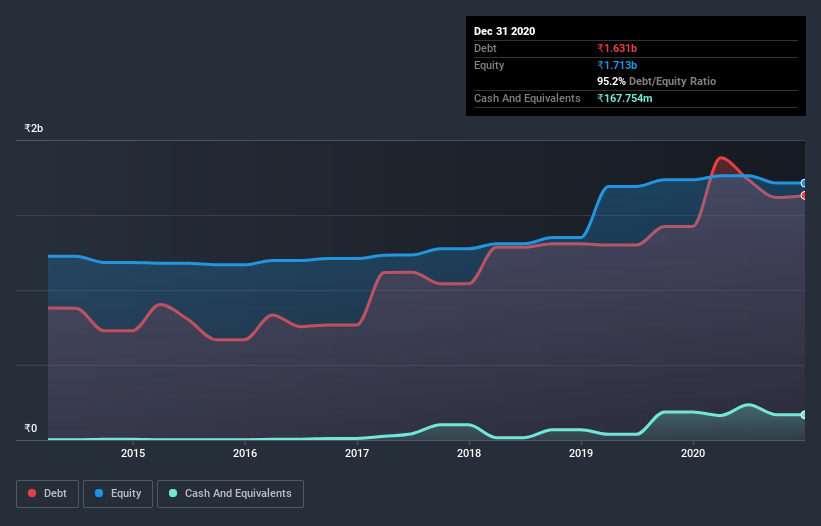Screen dimensions: 821x526
Task: Click the ₹2b y-axis label
Action: click(34, 128)
